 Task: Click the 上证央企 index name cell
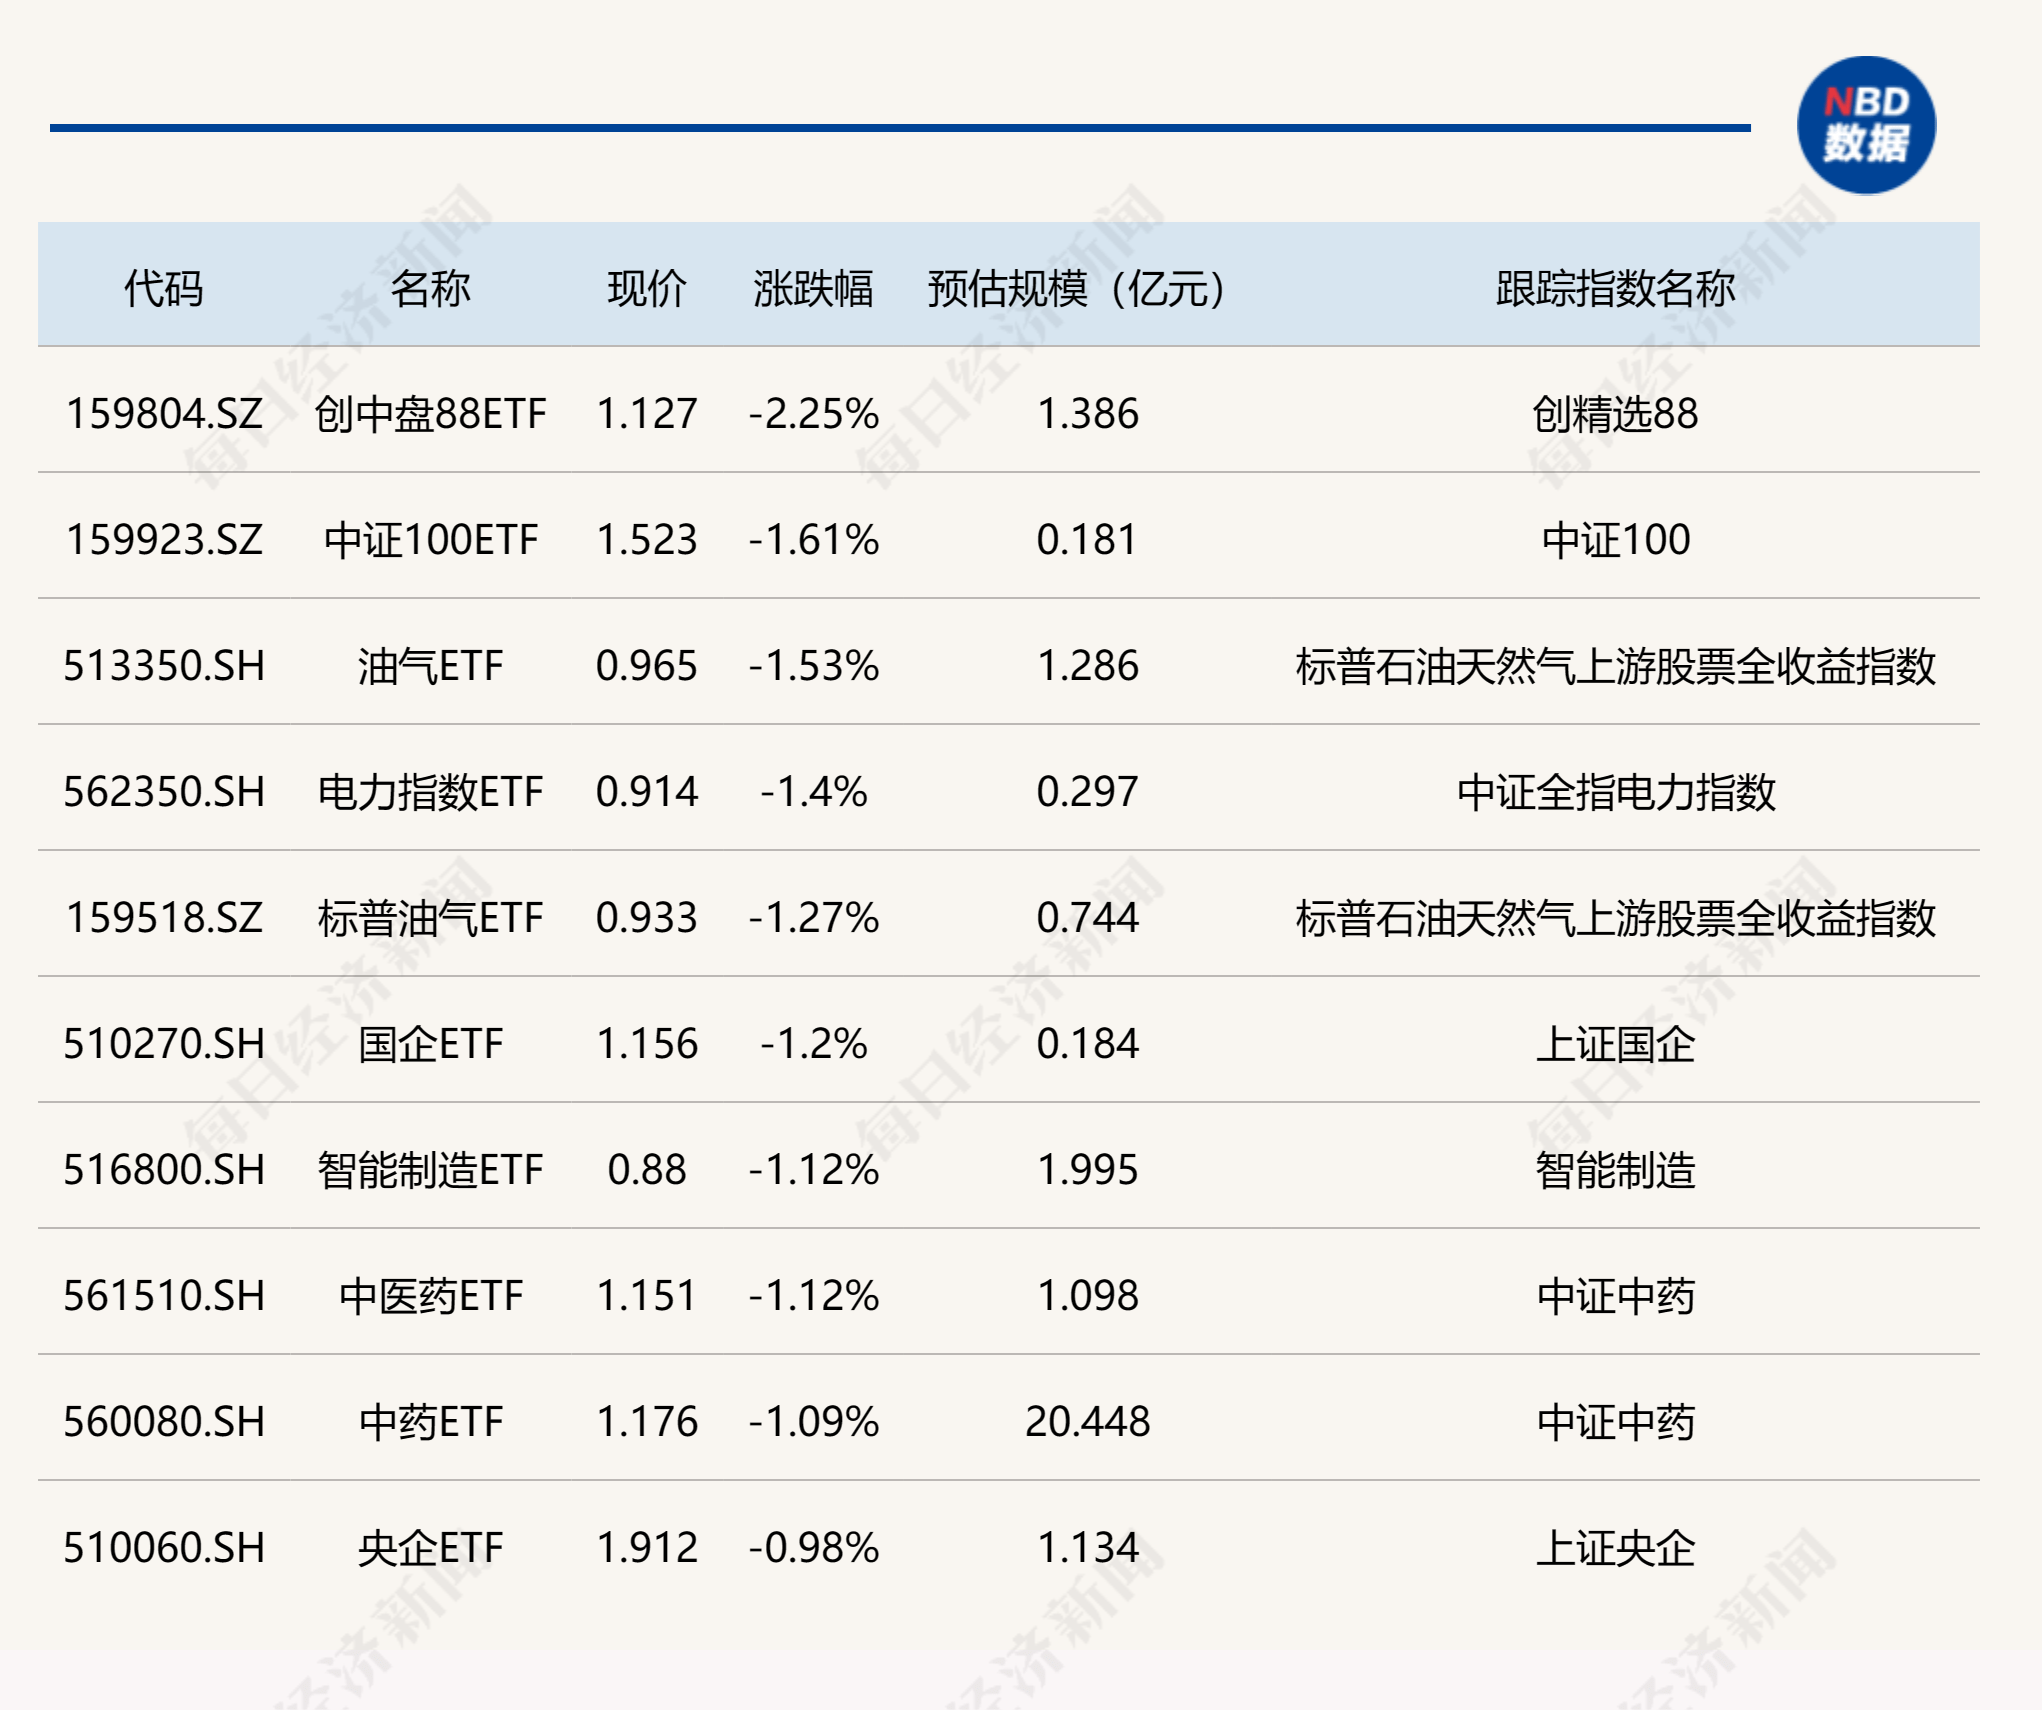1615,1548
